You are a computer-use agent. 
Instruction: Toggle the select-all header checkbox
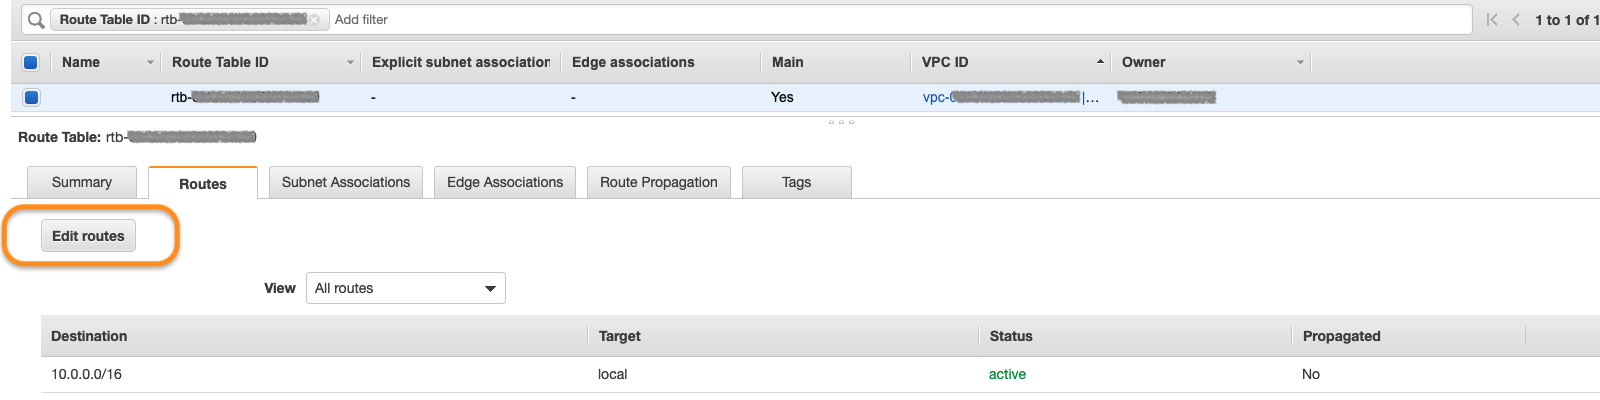31,62
